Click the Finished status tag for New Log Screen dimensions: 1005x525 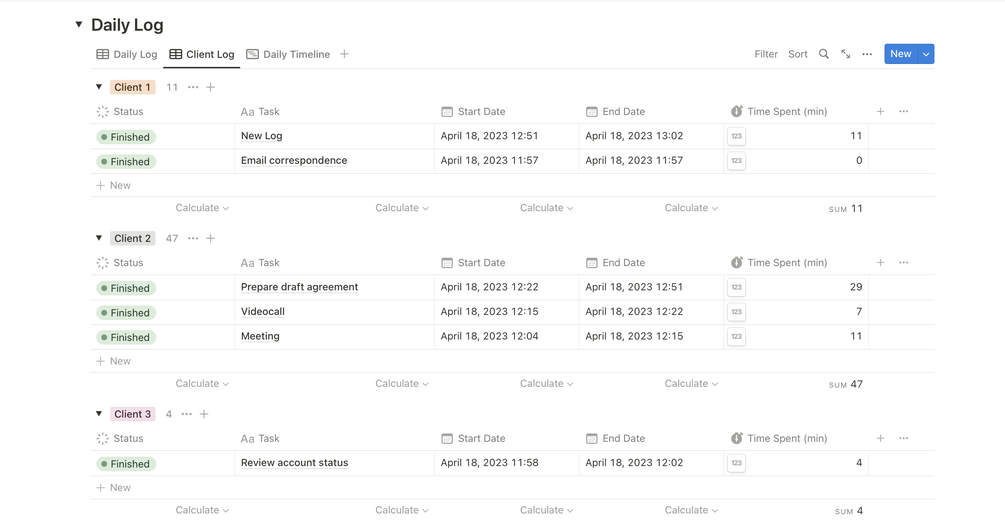point(126,137)
